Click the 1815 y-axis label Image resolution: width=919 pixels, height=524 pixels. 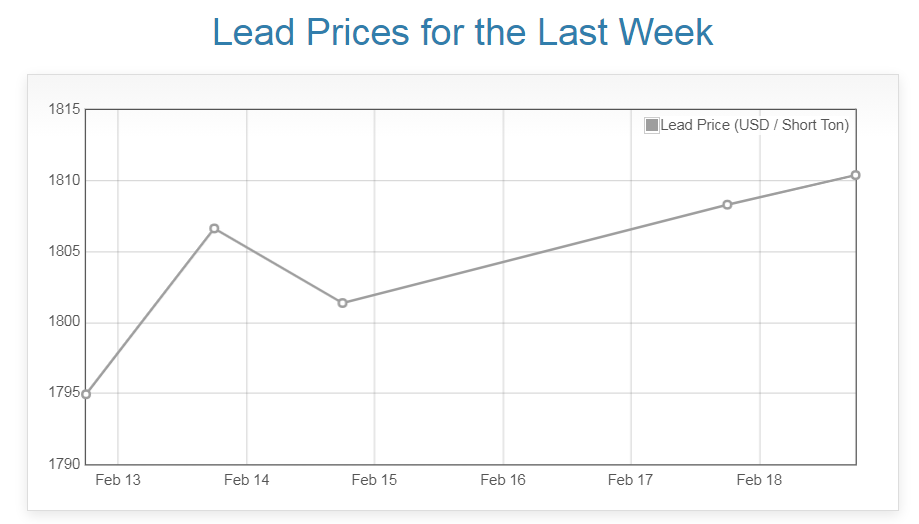[x=64, y=109]
